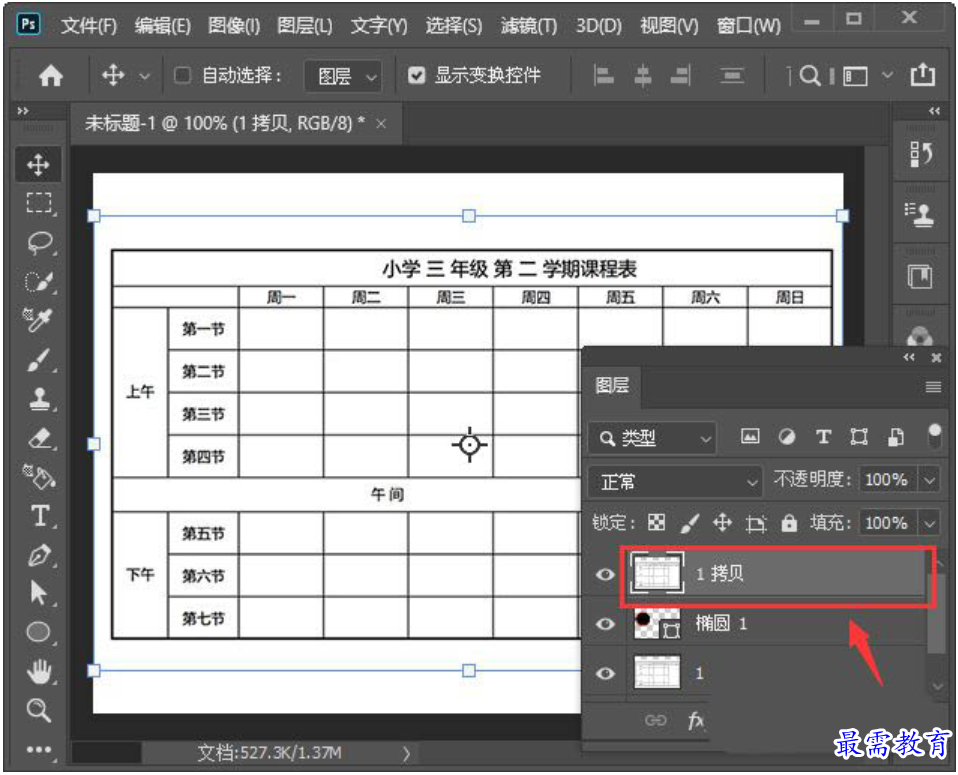Collapse the Layers panel double arrow
The height and width of the screenshot is (775, 958).
[909, 358]
